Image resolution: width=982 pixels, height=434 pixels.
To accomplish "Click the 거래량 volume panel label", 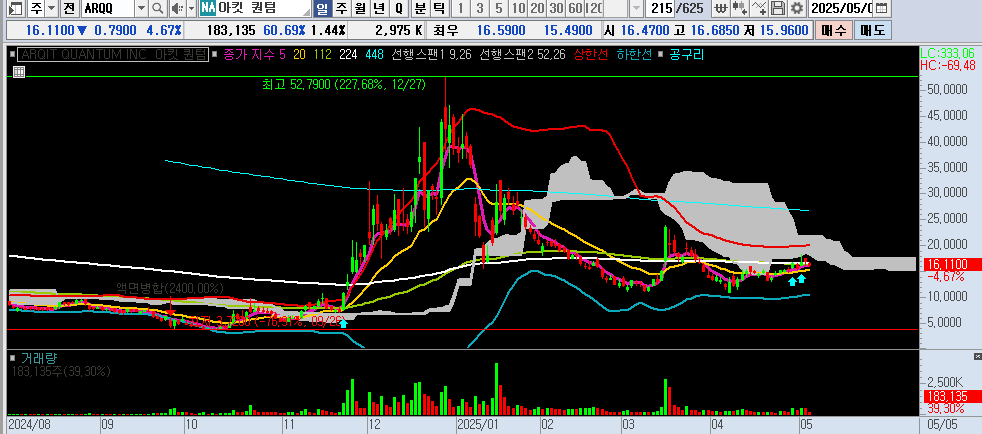I will coord(39,358).
